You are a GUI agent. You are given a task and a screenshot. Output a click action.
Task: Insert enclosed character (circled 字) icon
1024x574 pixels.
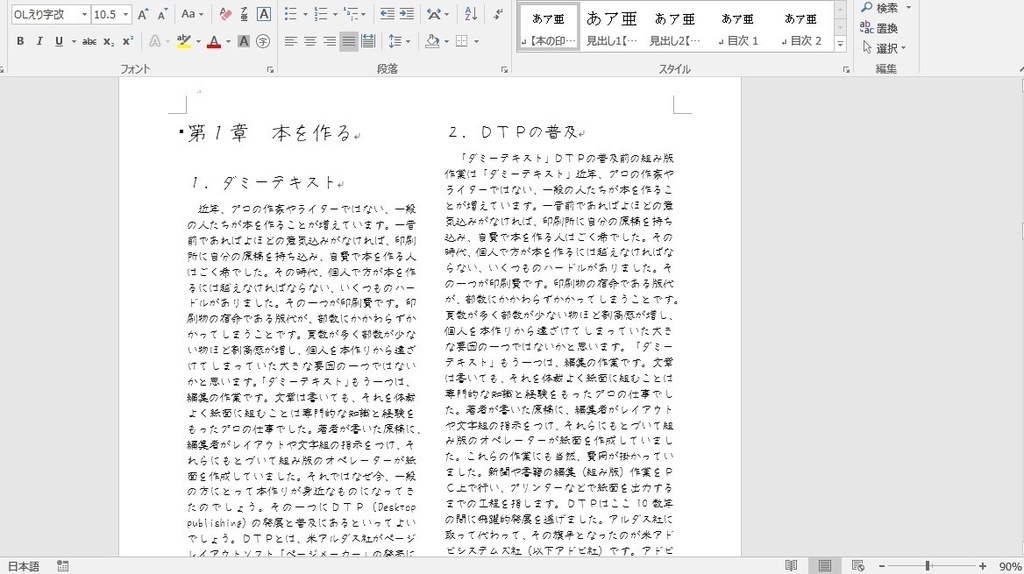point(263,41)
